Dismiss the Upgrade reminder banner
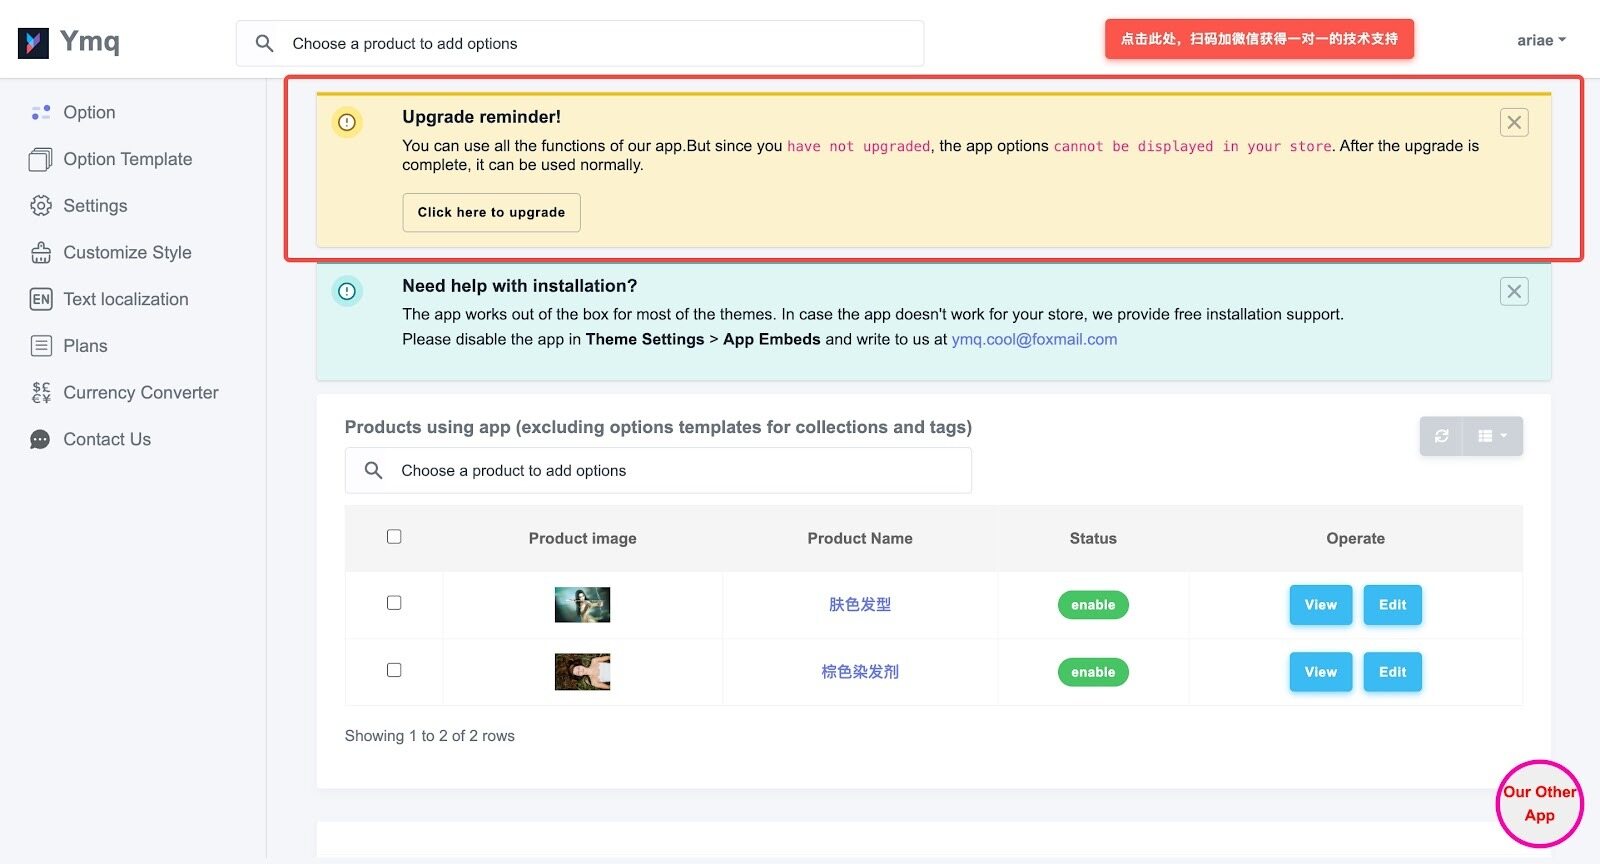Viewport: 1600px width, 864px height. click(1514, 123)
